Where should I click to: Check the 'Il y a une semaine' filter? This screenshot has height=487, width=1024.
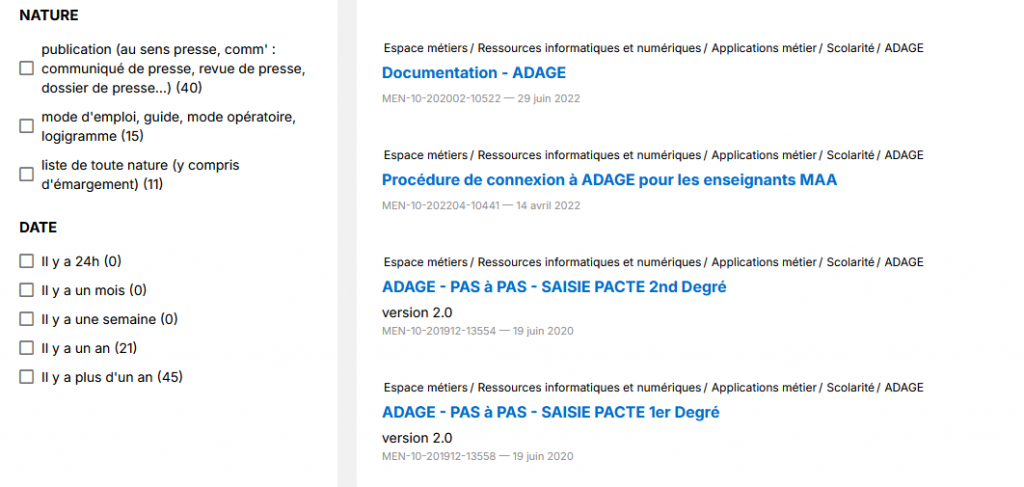coord(27,320)
